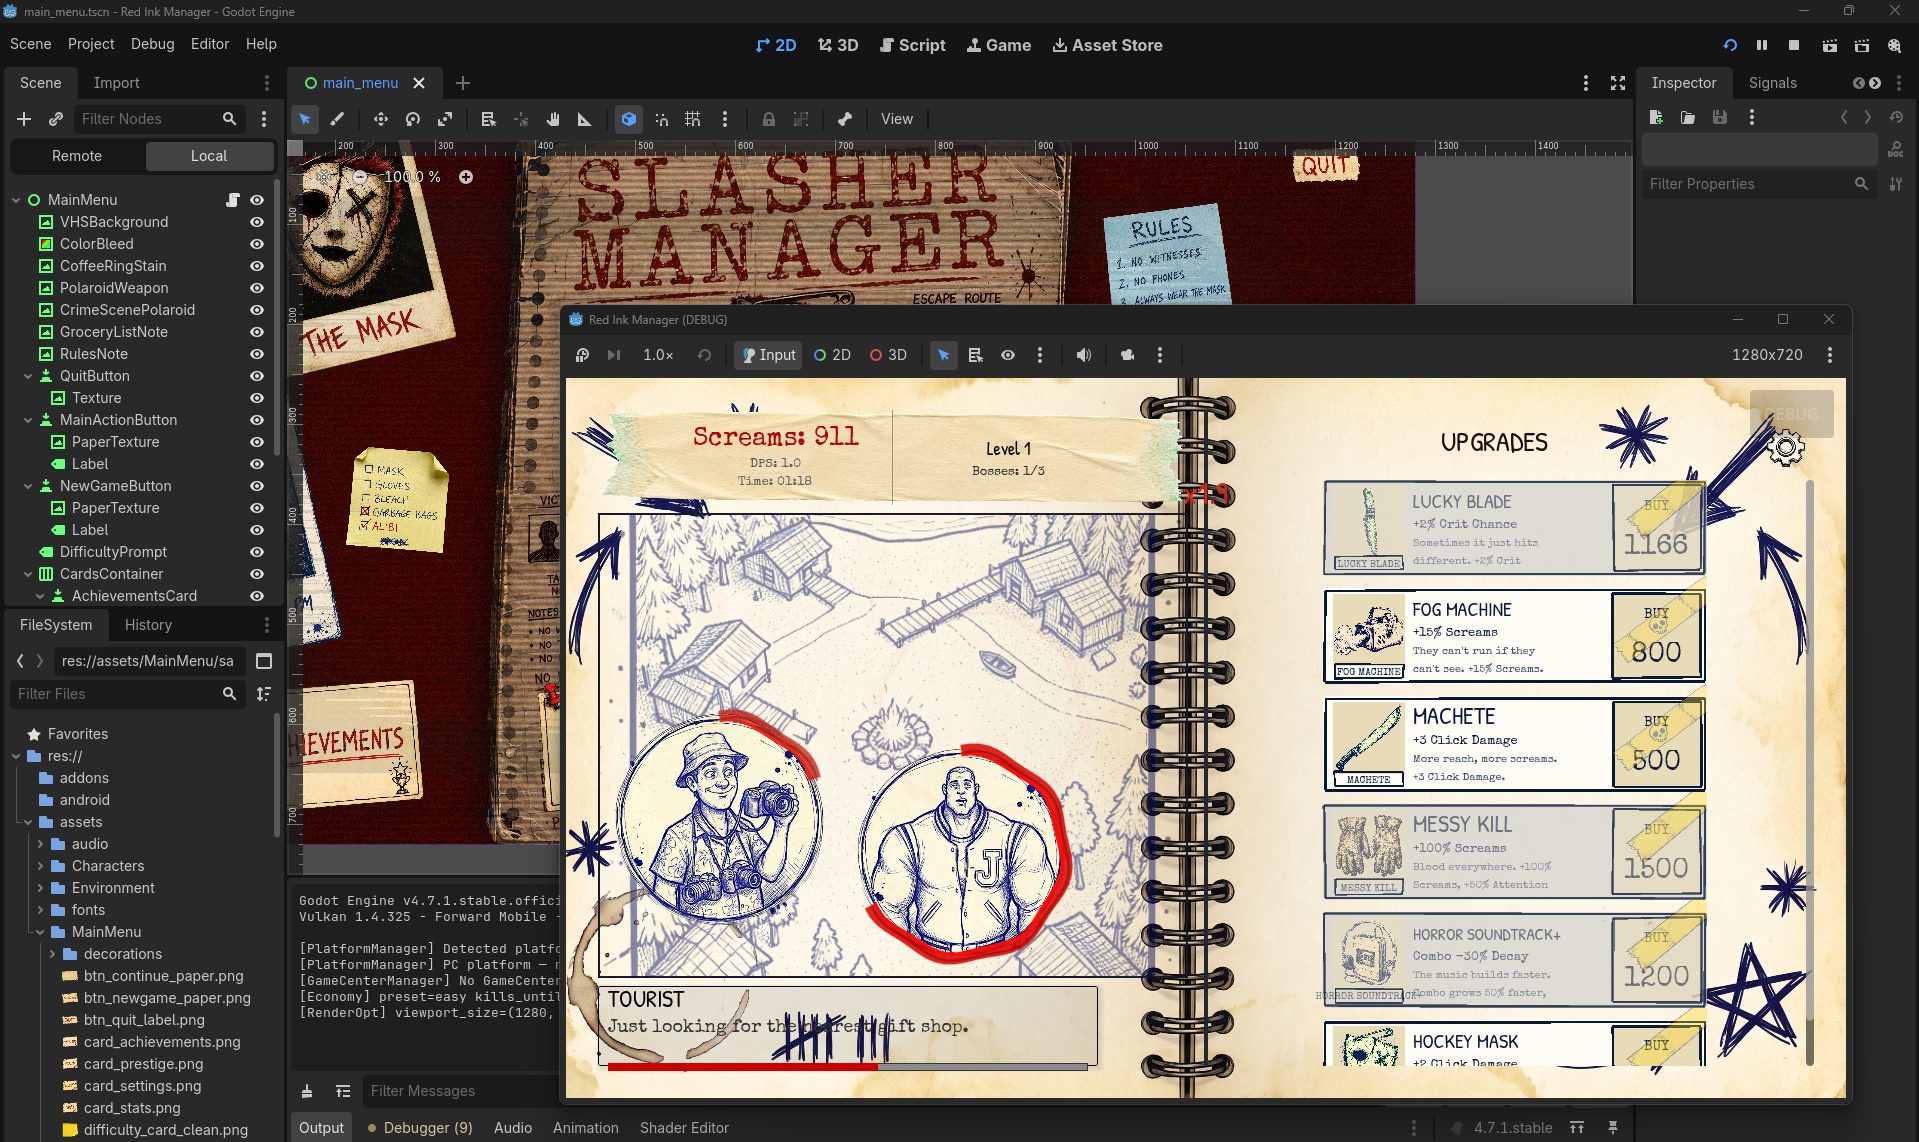Switch to the Script workspace
This screenshot has width=1919, height=1142.
point(912,45)
